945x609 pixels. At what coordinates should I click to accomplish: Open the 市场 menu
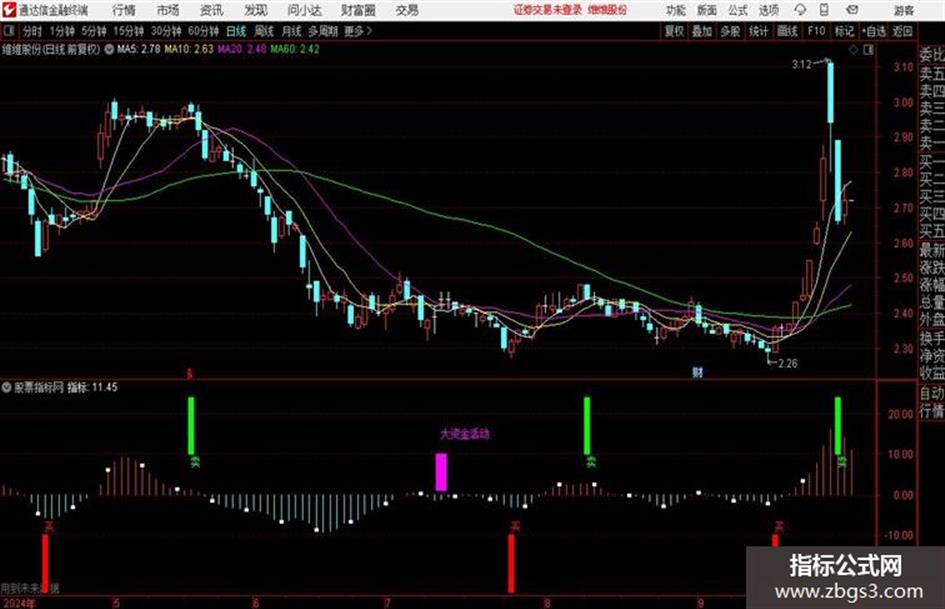pos(168,10)
